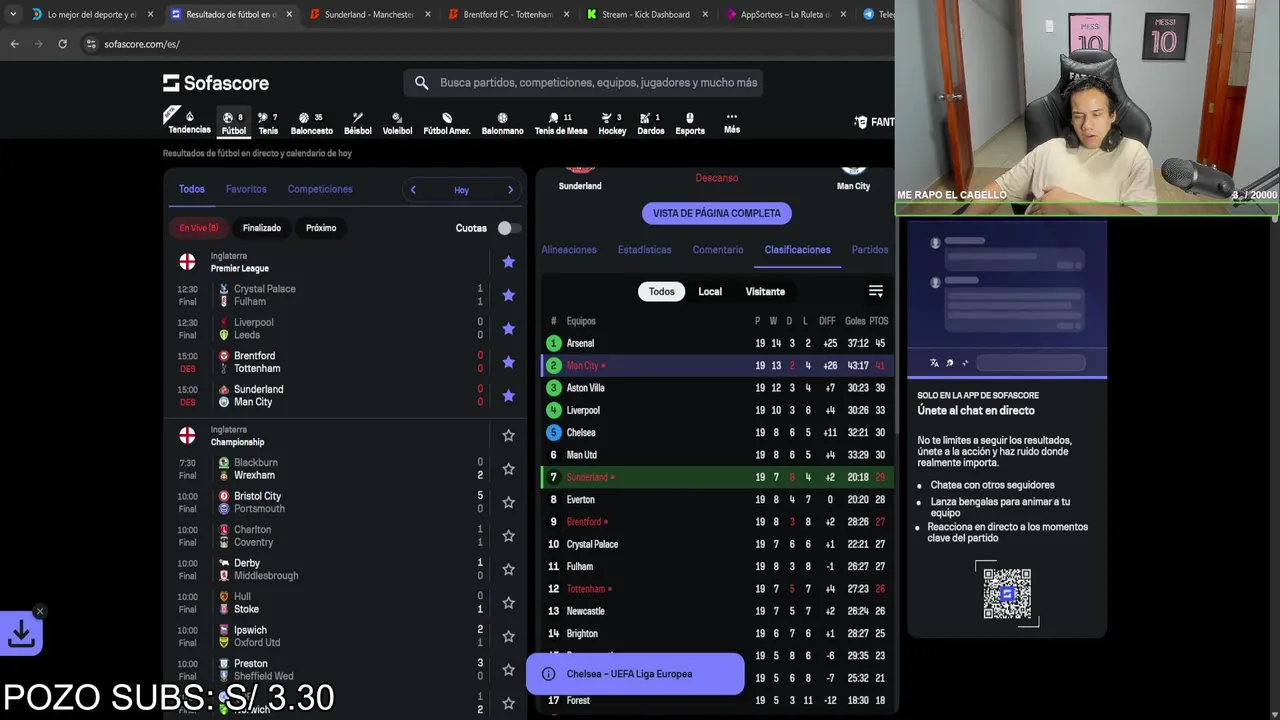Open the Hockey sport section

pyautogui.click(x=612, y=123)
